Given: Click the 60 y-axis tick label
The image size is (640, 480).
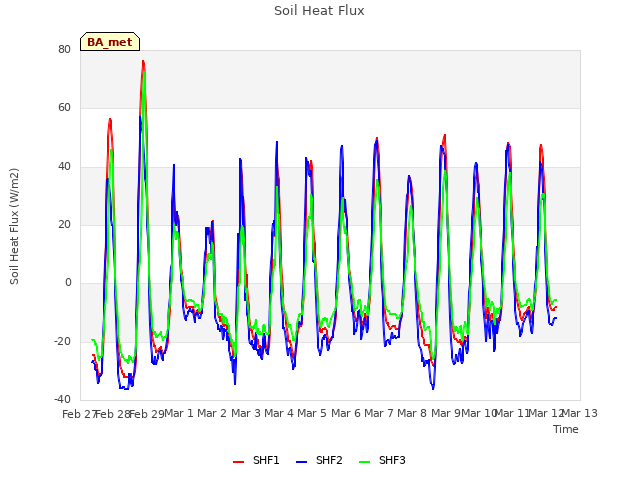Looking at the screenshot, I should coord(64,108).
